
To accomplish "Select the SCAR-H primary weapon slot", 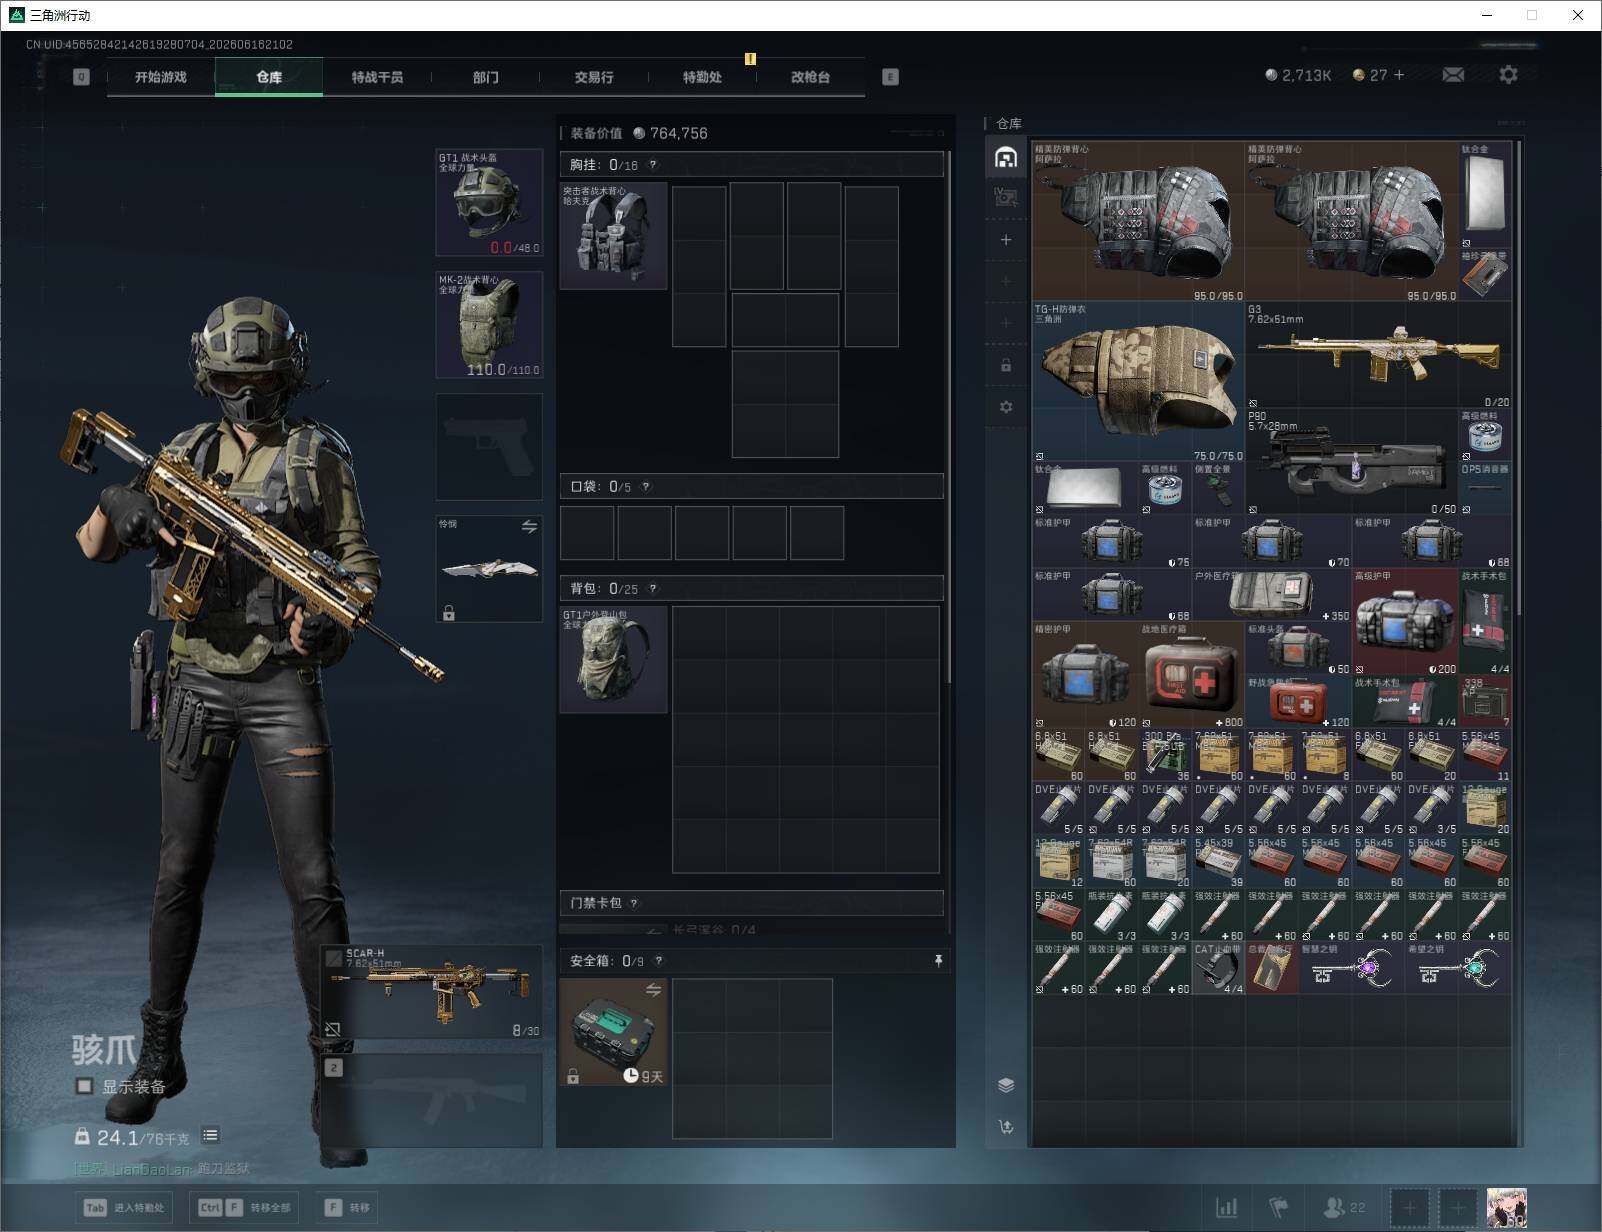I will coord(432,992).
